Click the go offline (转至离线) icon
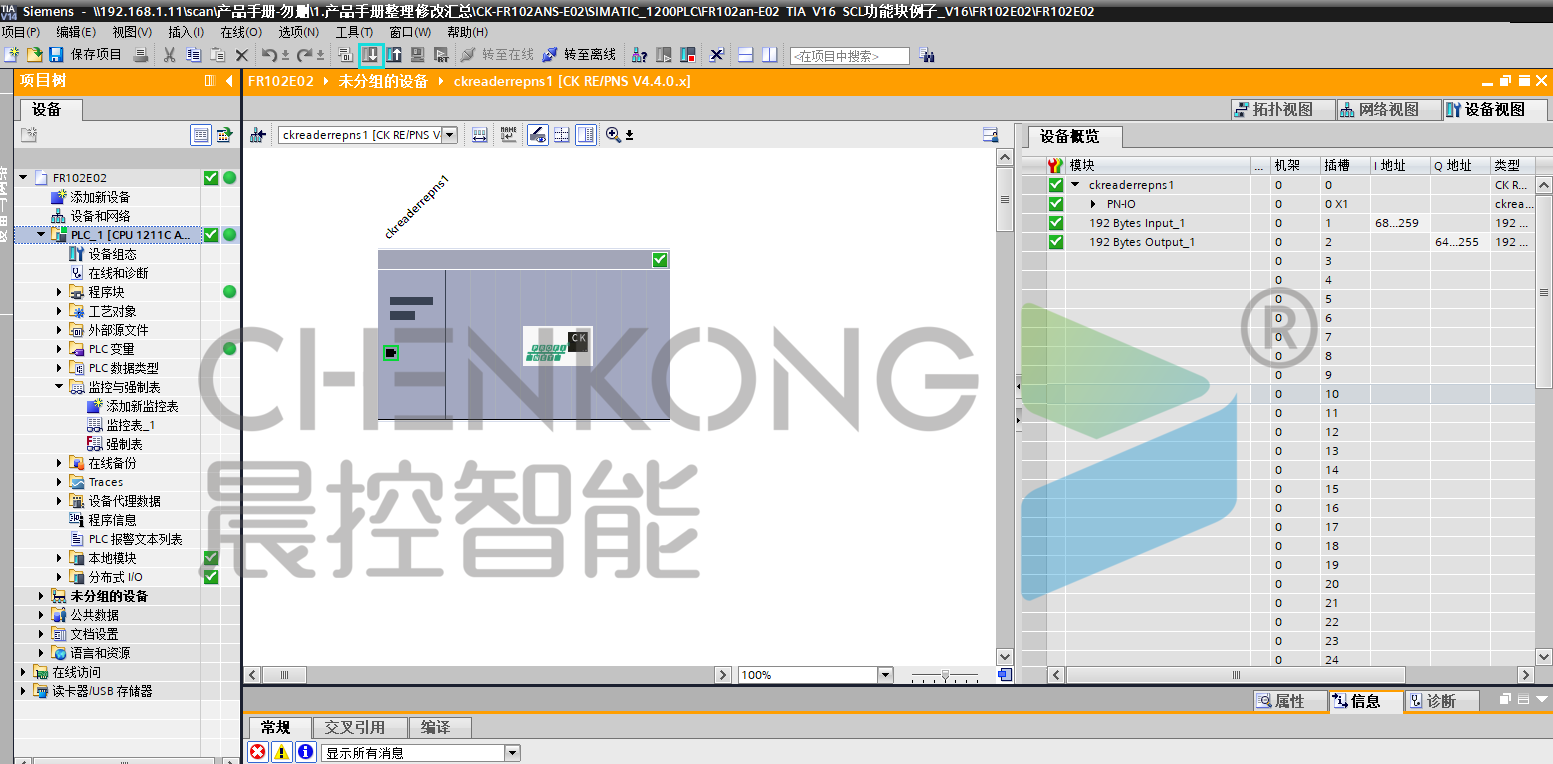The image size is (1553, 764). [x=550, y=54]
